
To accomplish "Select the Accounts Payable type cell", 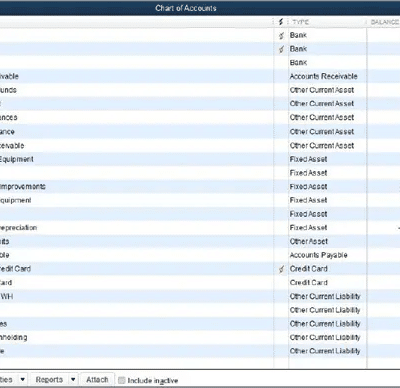I will click(x=318, y=255).
